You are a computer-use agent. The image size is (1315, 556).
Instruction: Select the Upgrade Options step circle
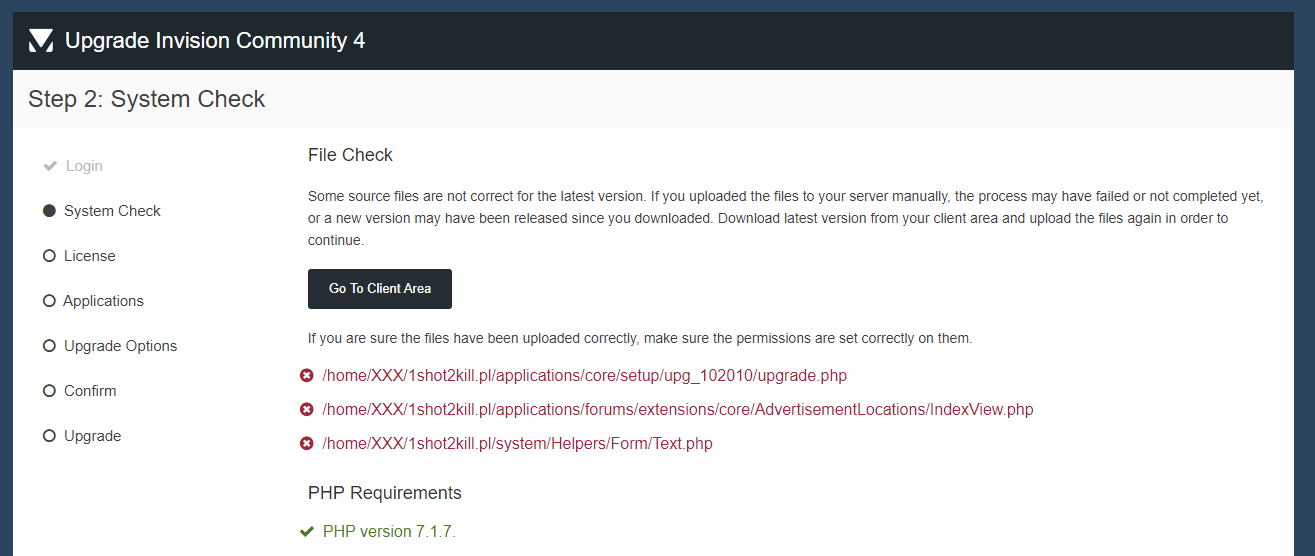49,346
